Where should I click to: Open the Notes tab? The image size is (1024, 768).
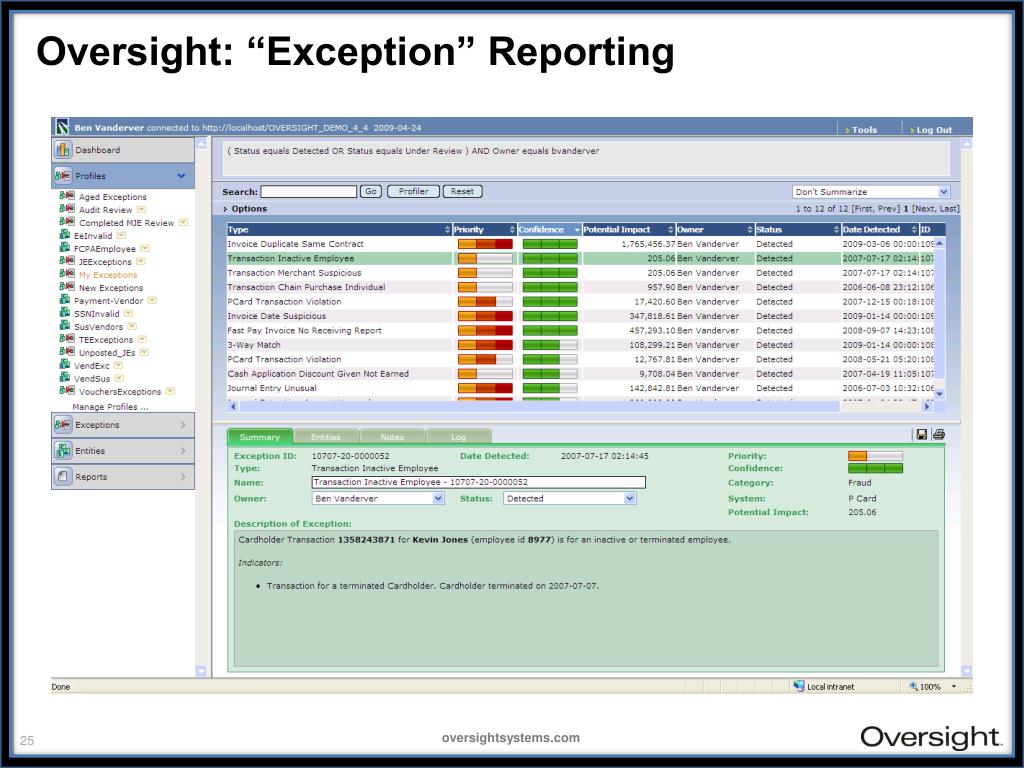pyautogui.click(x=392, y=437)
